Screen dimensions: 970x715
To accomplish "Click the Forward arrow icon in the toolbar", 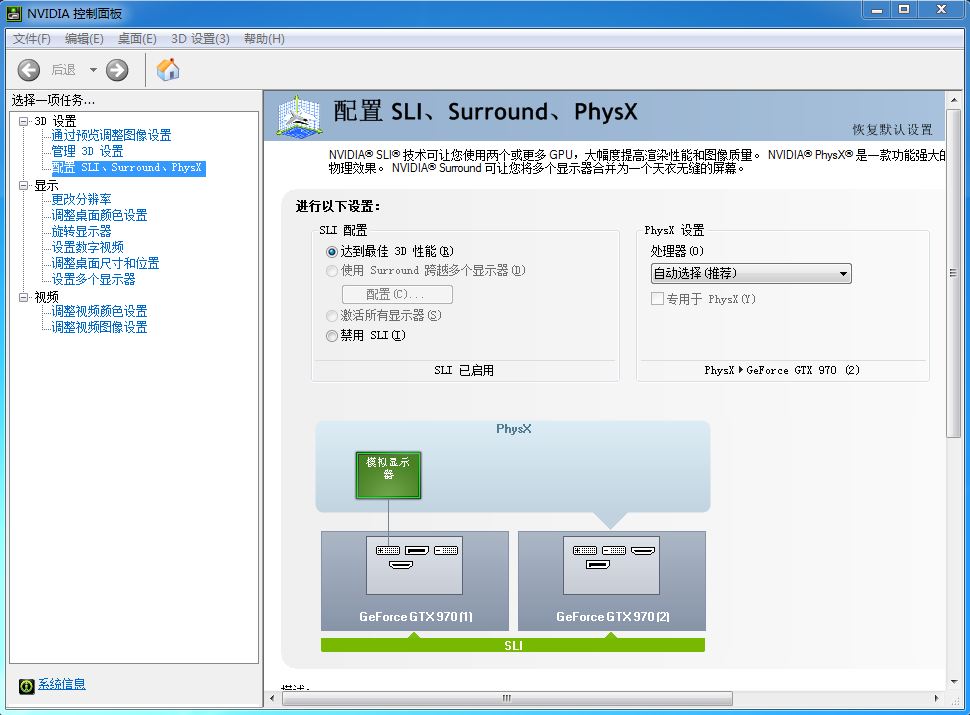I will pyautogui.click(x=117, y=70).
